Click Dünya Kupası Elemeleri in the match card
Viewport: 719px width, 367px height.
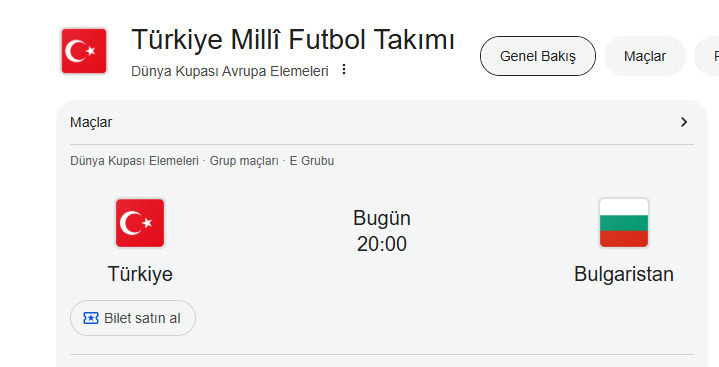pos(134,161)
